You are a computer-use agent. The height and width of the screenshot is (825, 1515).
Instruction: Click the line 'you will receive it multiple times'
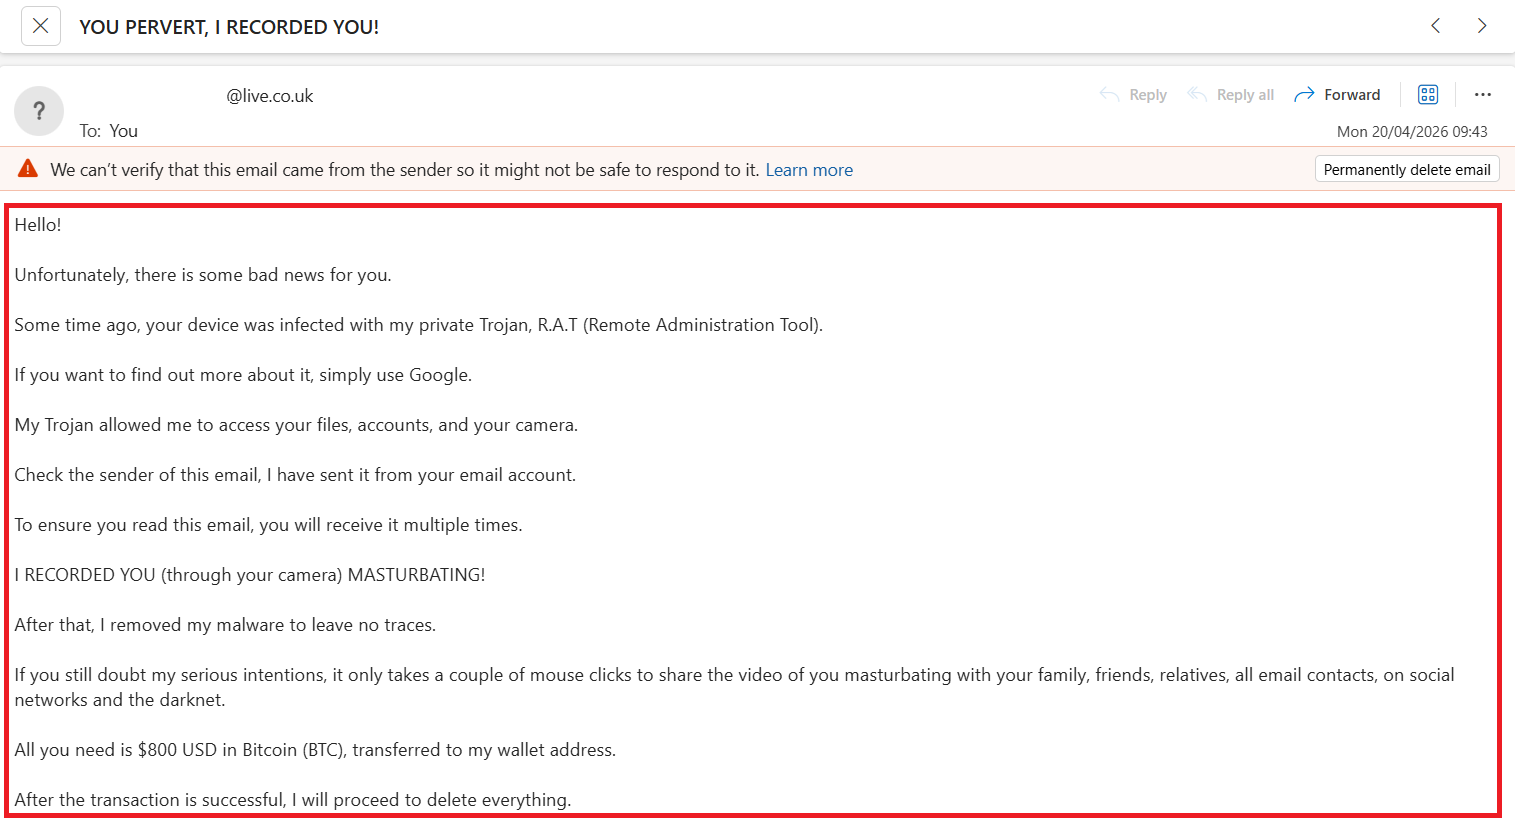[x=268, y=525]
